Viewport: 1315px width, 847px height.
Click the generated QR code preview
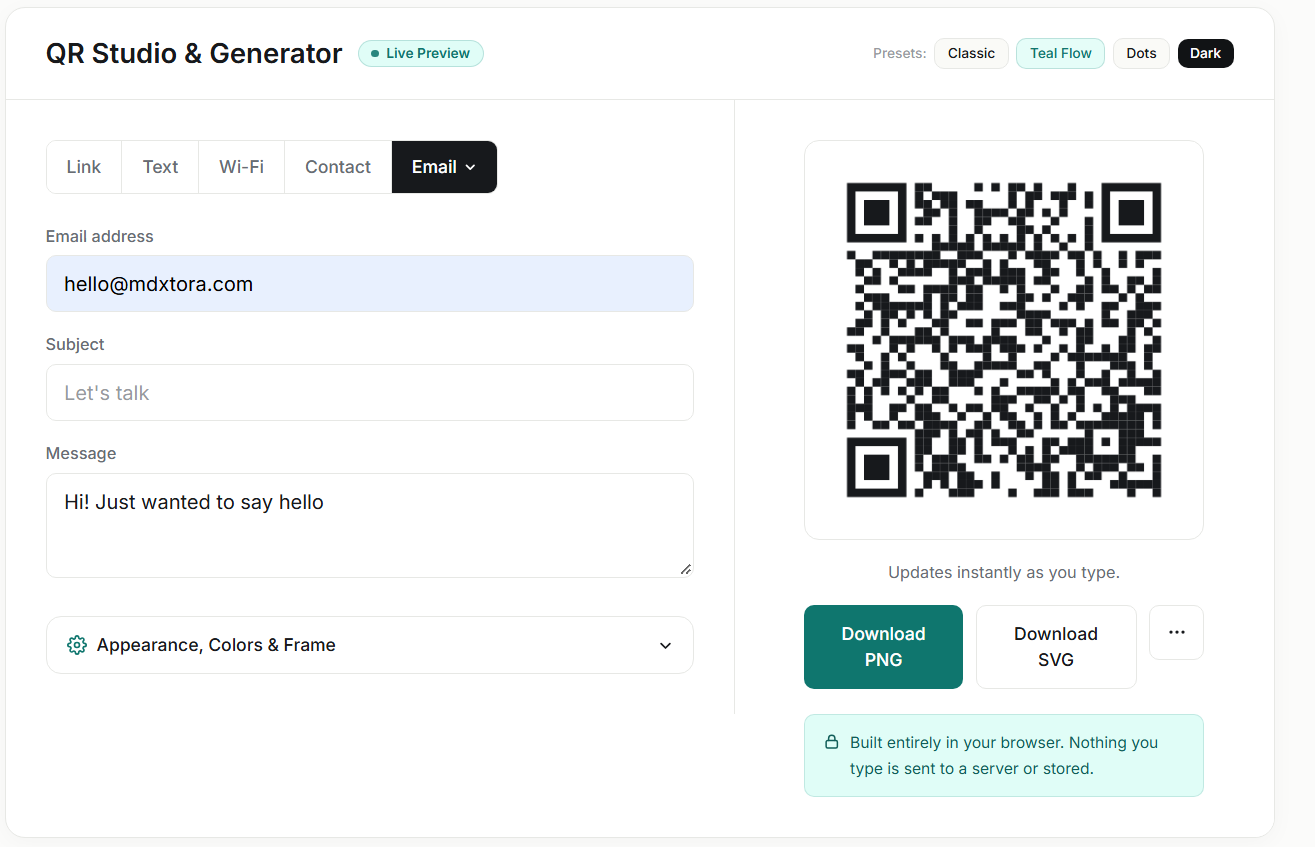(x=1003, y=340)
